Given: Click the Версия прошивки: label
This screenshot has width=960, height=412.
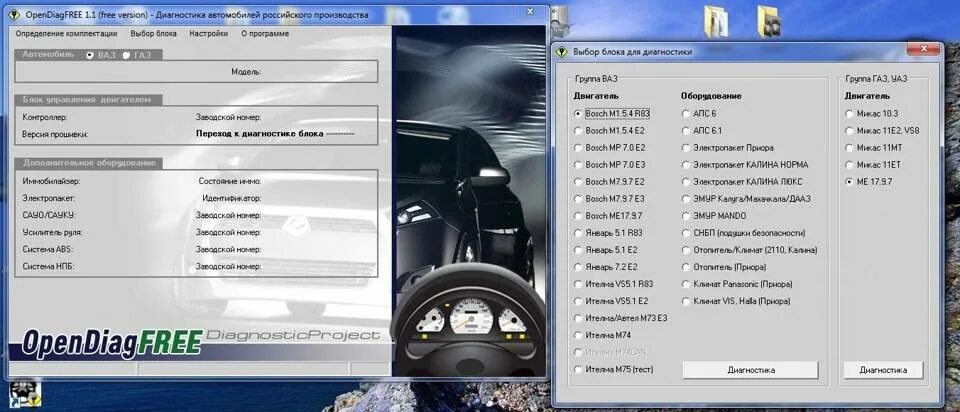Looking at the screenshot, I should click(x=55, y=133).
